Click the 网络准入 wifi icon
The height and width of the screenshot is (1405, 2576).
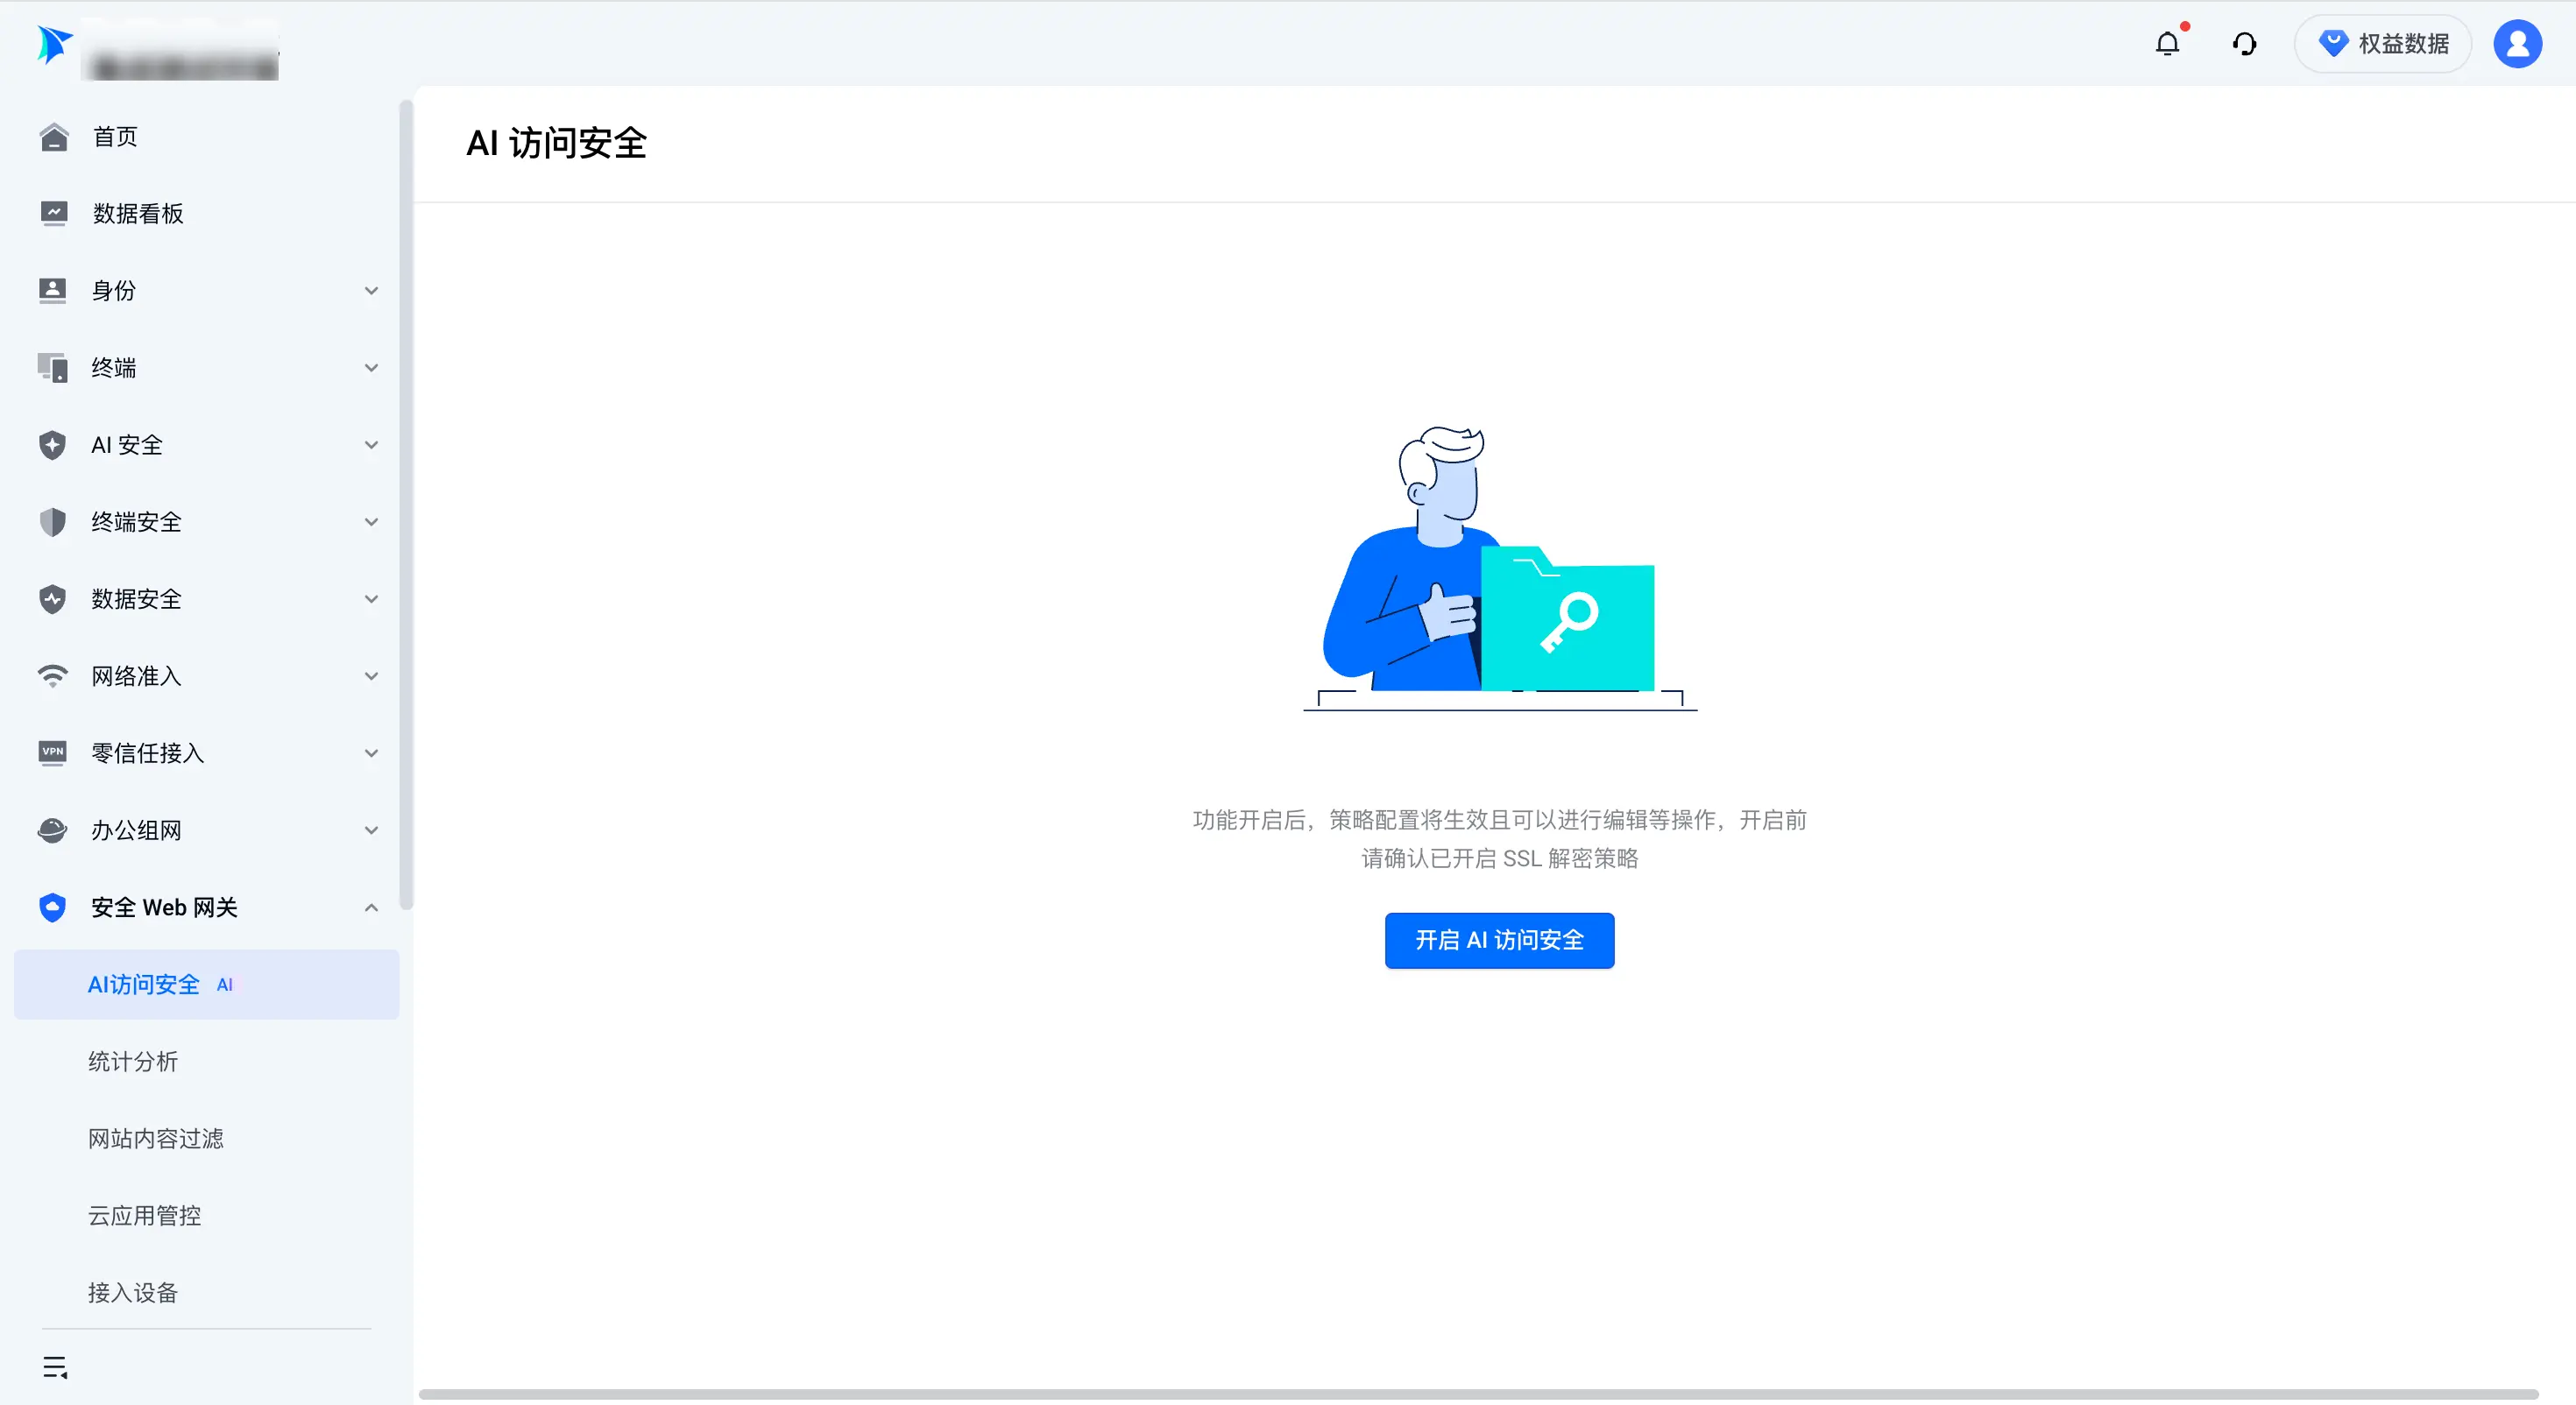(52, 676)
